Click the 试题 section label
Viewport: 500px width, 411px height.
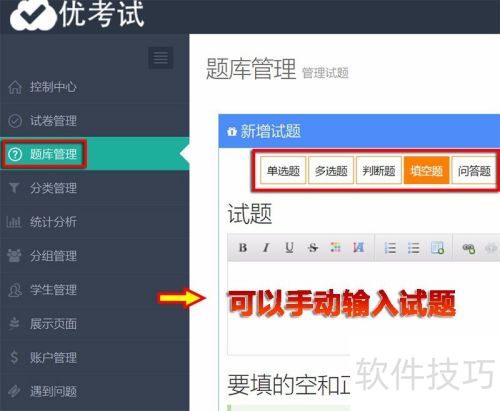point(250,214)
